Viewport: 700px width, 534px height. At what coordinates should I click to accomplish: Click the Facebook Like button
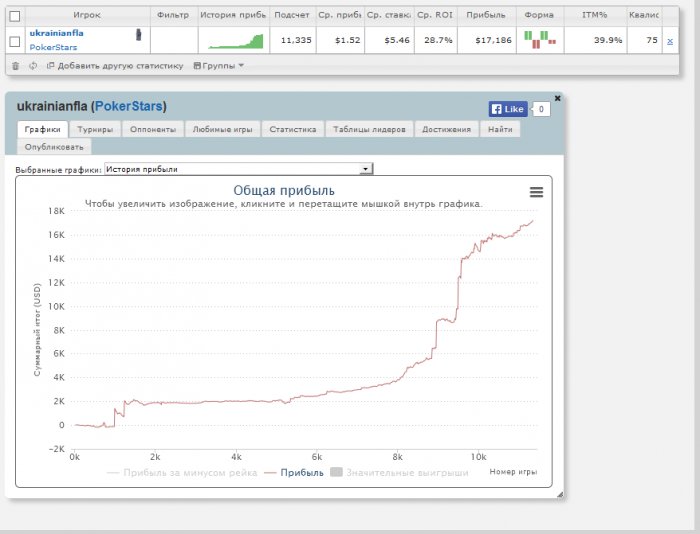coord(508,109)
